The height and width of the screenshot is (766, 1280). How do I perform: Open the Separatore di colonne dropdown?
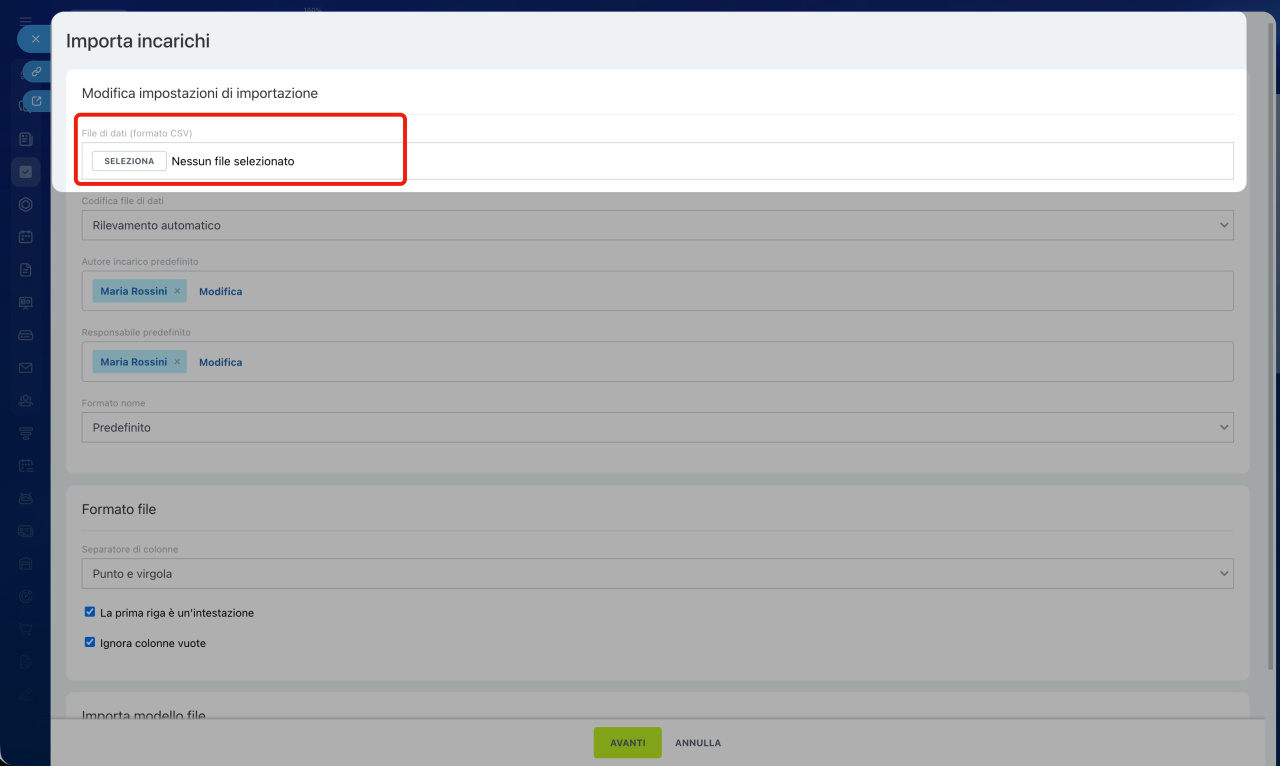coord(657,574)
